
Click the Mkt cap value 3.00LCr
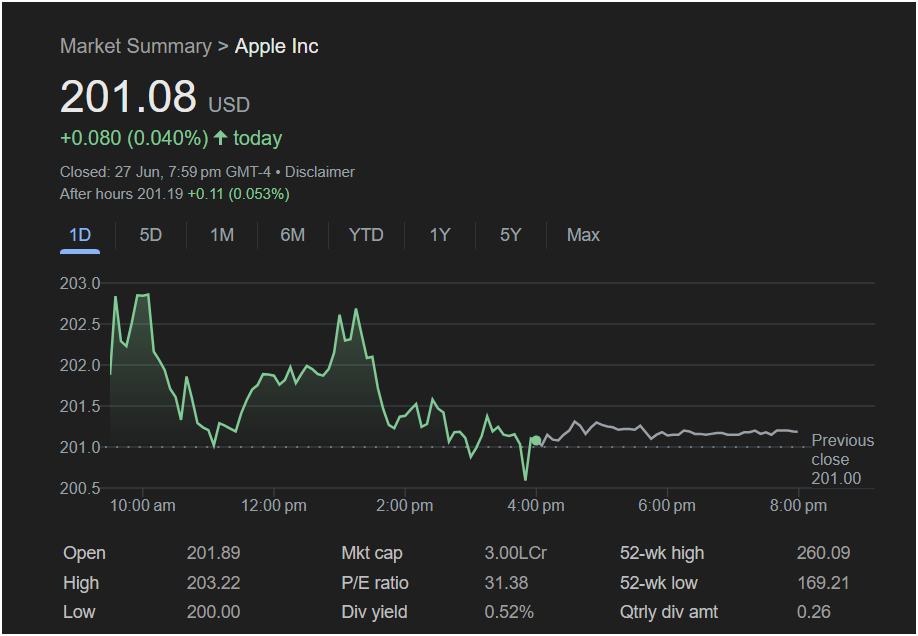tap(516, 553)
